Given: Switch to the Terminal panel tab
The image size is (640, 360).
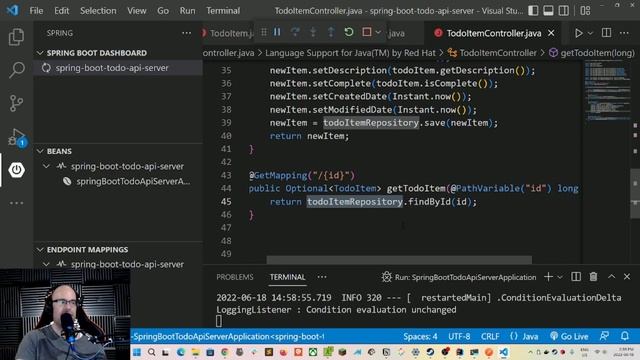Looking at the screenshot, I should point(287,277).
